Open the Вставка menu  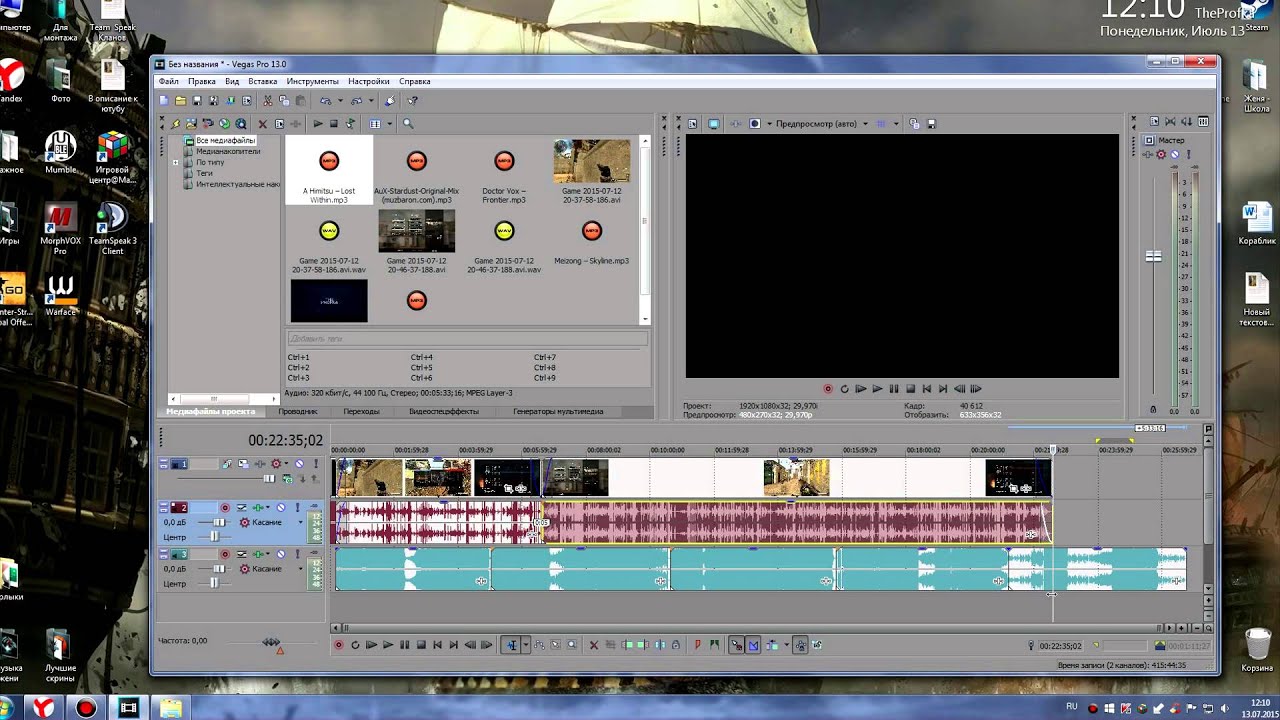pos(262,81)
